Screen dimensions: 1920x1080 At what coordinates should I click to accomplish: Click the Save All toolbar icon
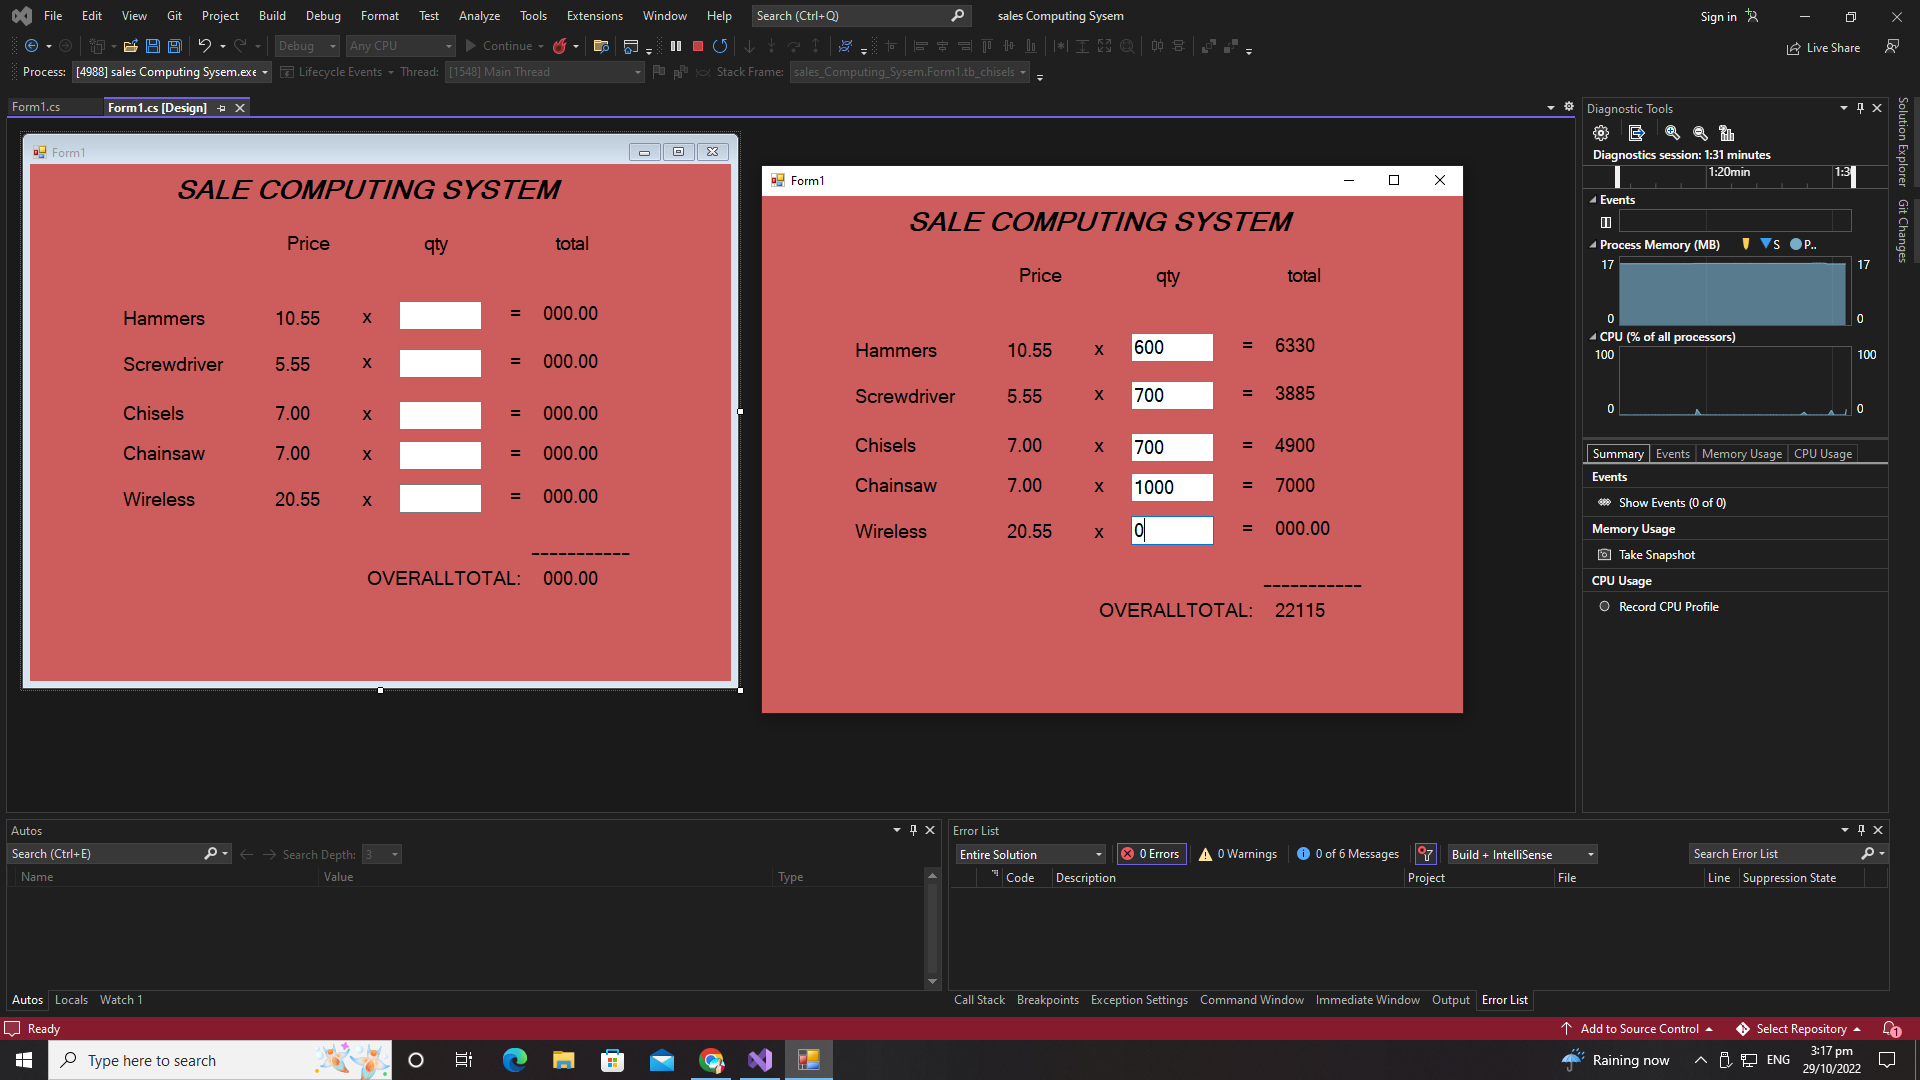click(174, 46)
